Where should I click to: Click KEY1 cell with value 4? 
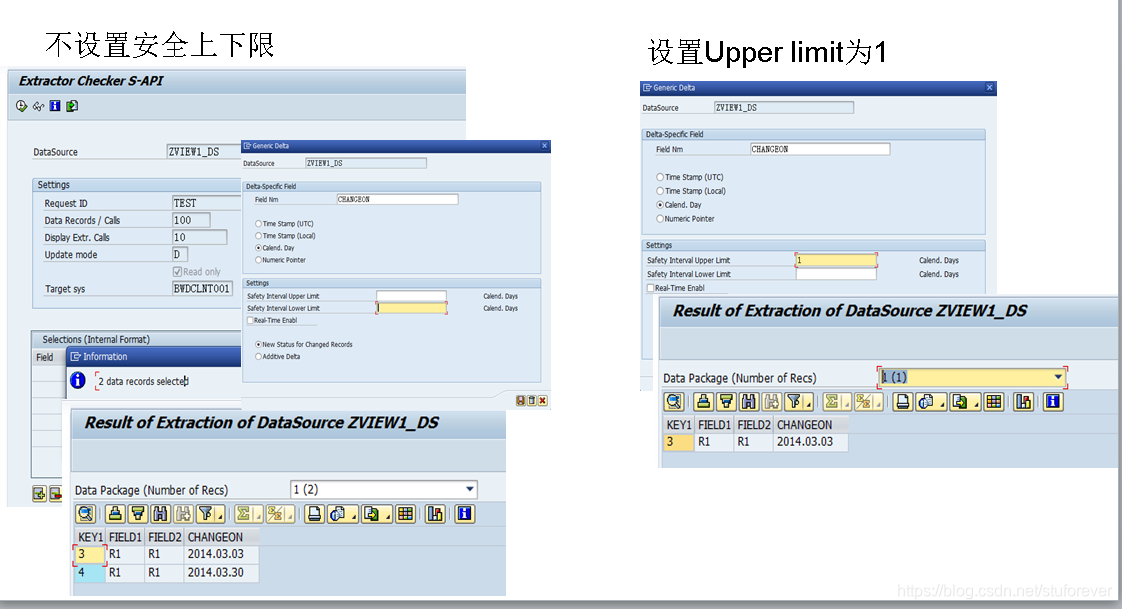(89, 573)
